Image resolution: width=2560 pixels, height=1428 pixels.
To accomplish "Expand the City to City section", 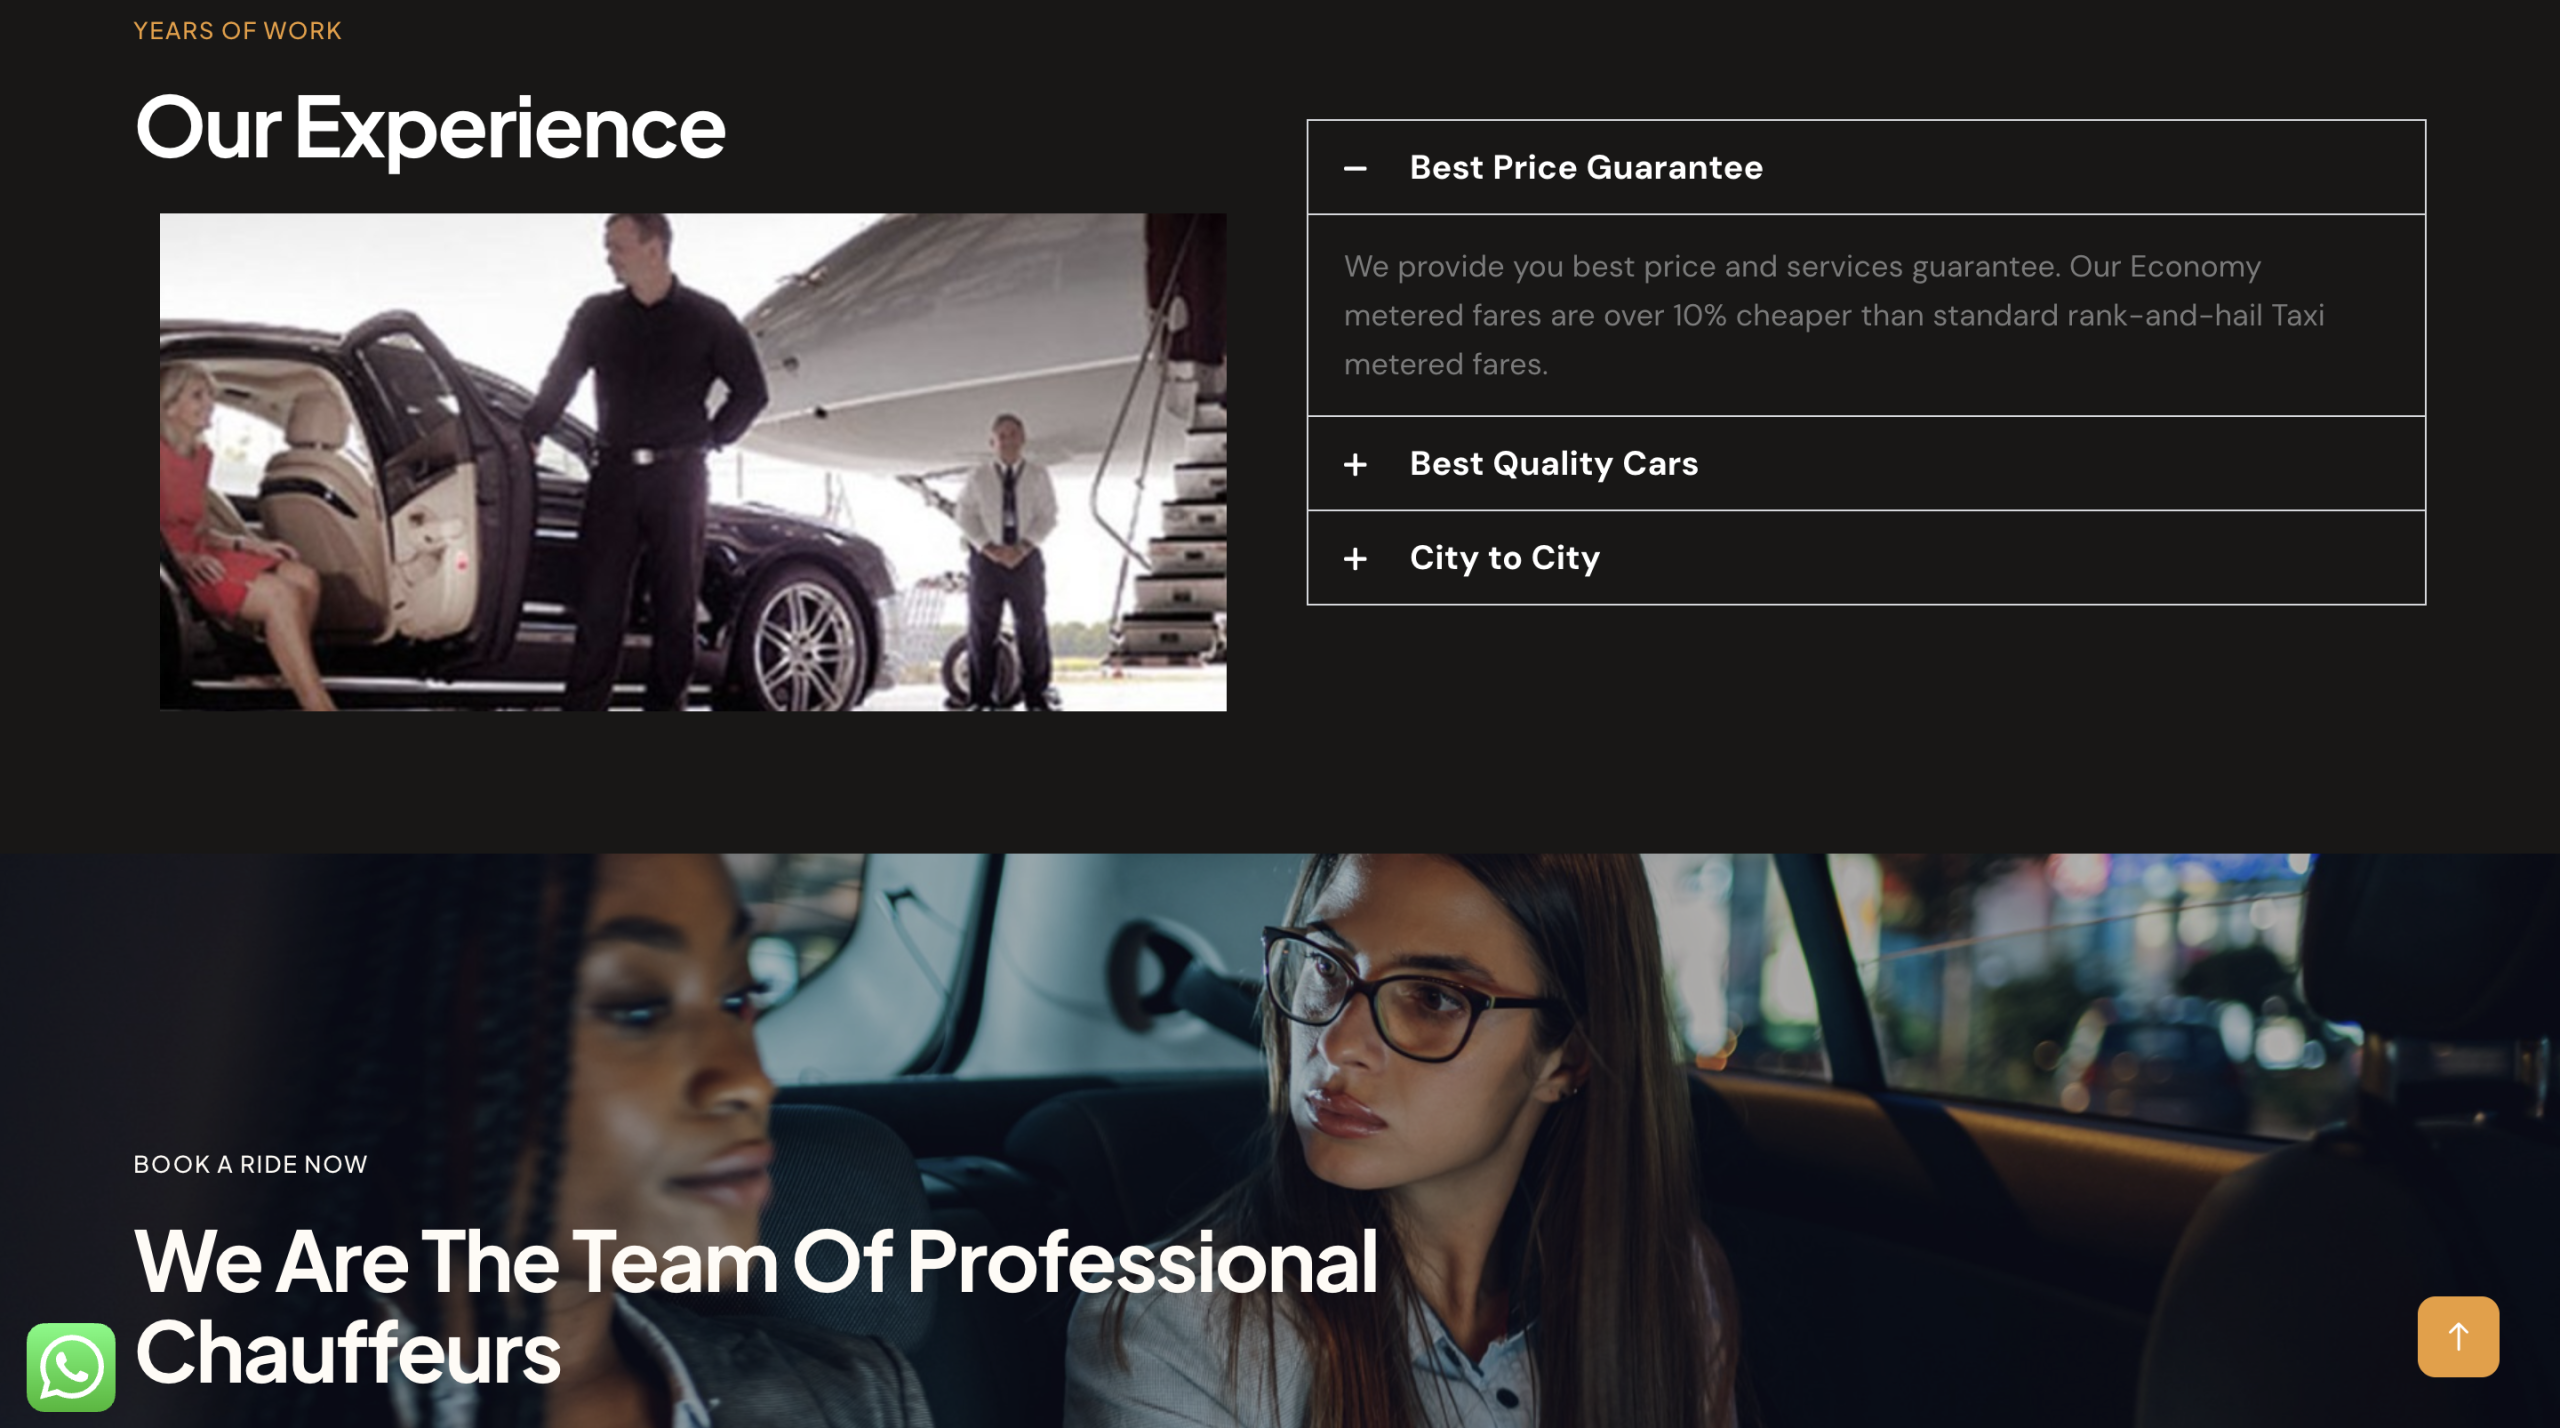I will point(1865,557).
